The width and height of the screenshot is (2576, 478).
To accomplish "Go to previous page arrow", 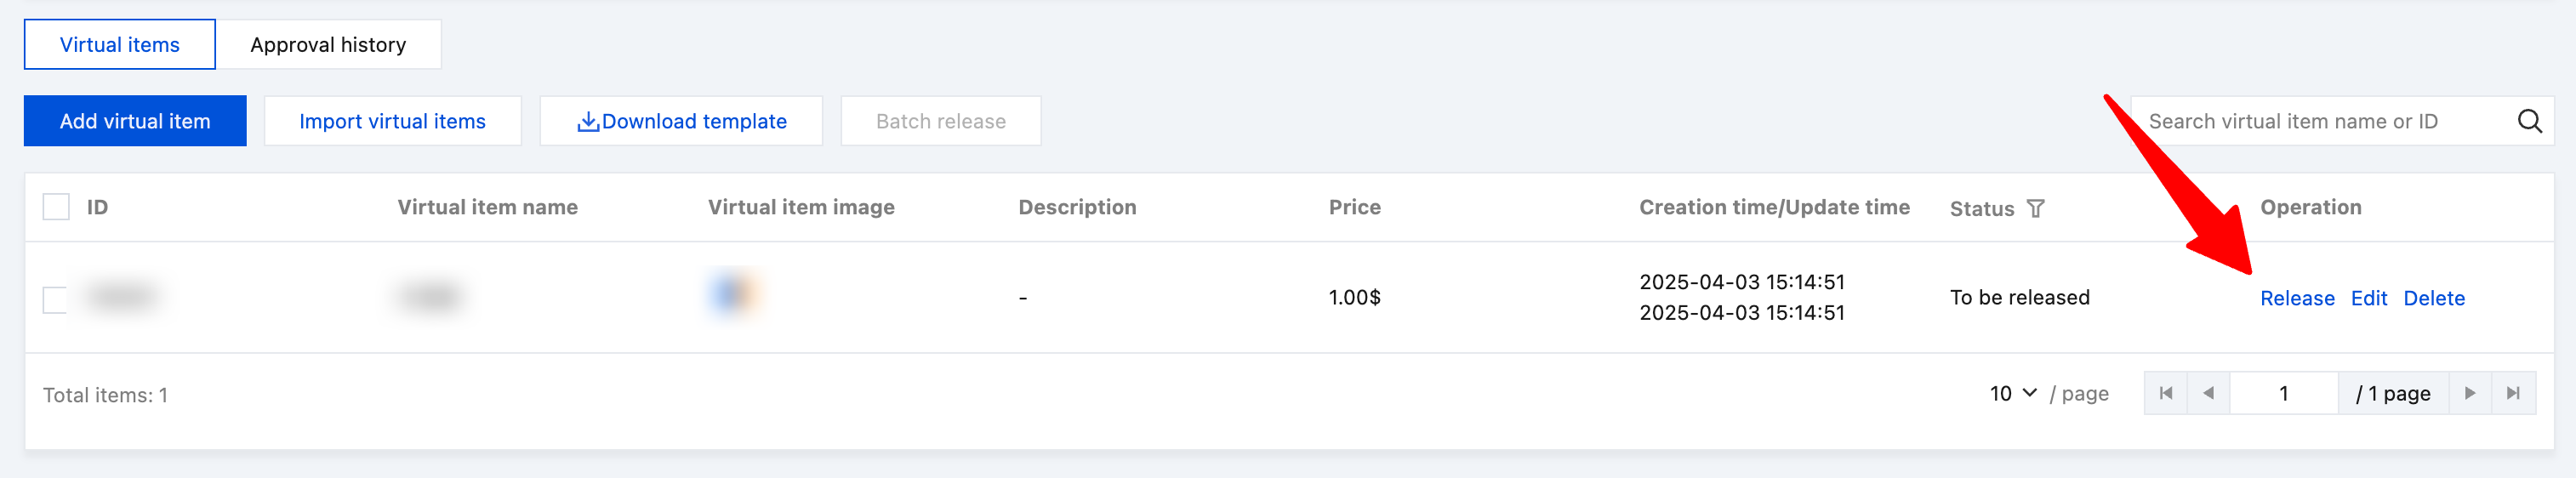I will pyautogui.click(x=2208, y=393).
